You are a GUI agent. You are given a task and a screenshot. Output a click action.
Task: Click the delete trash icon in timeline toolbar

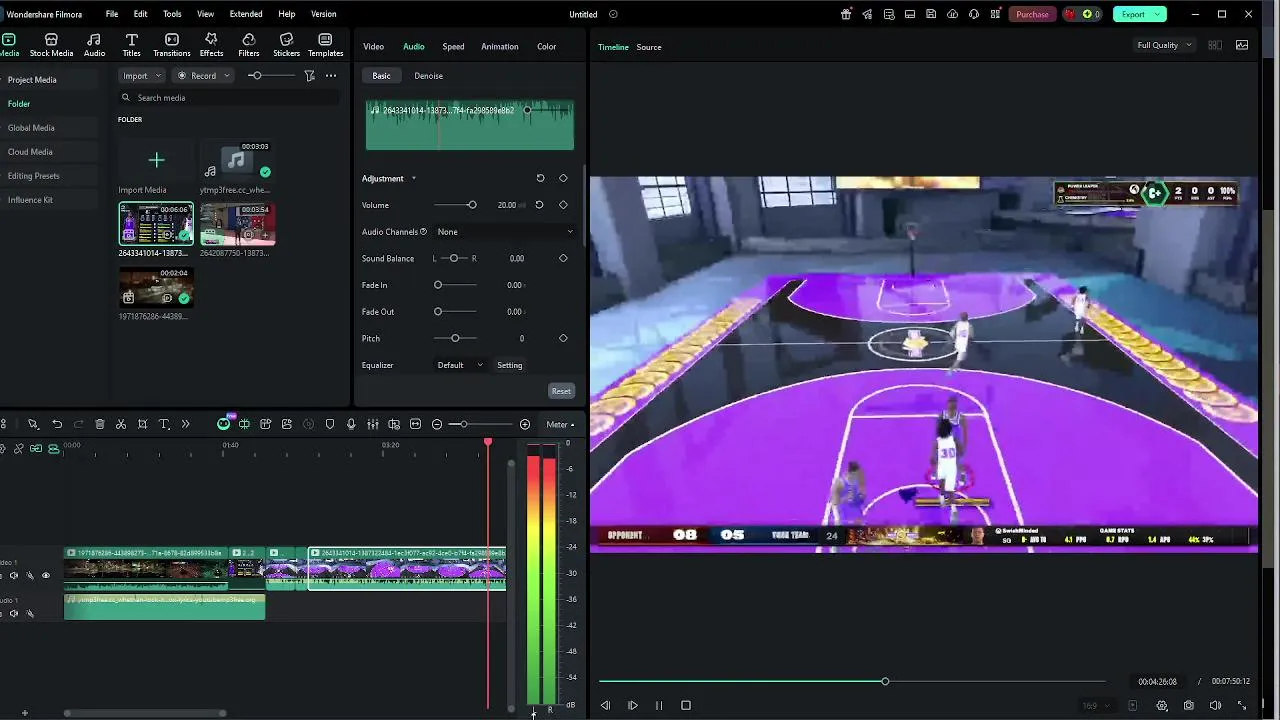click(x=100, y=424)
